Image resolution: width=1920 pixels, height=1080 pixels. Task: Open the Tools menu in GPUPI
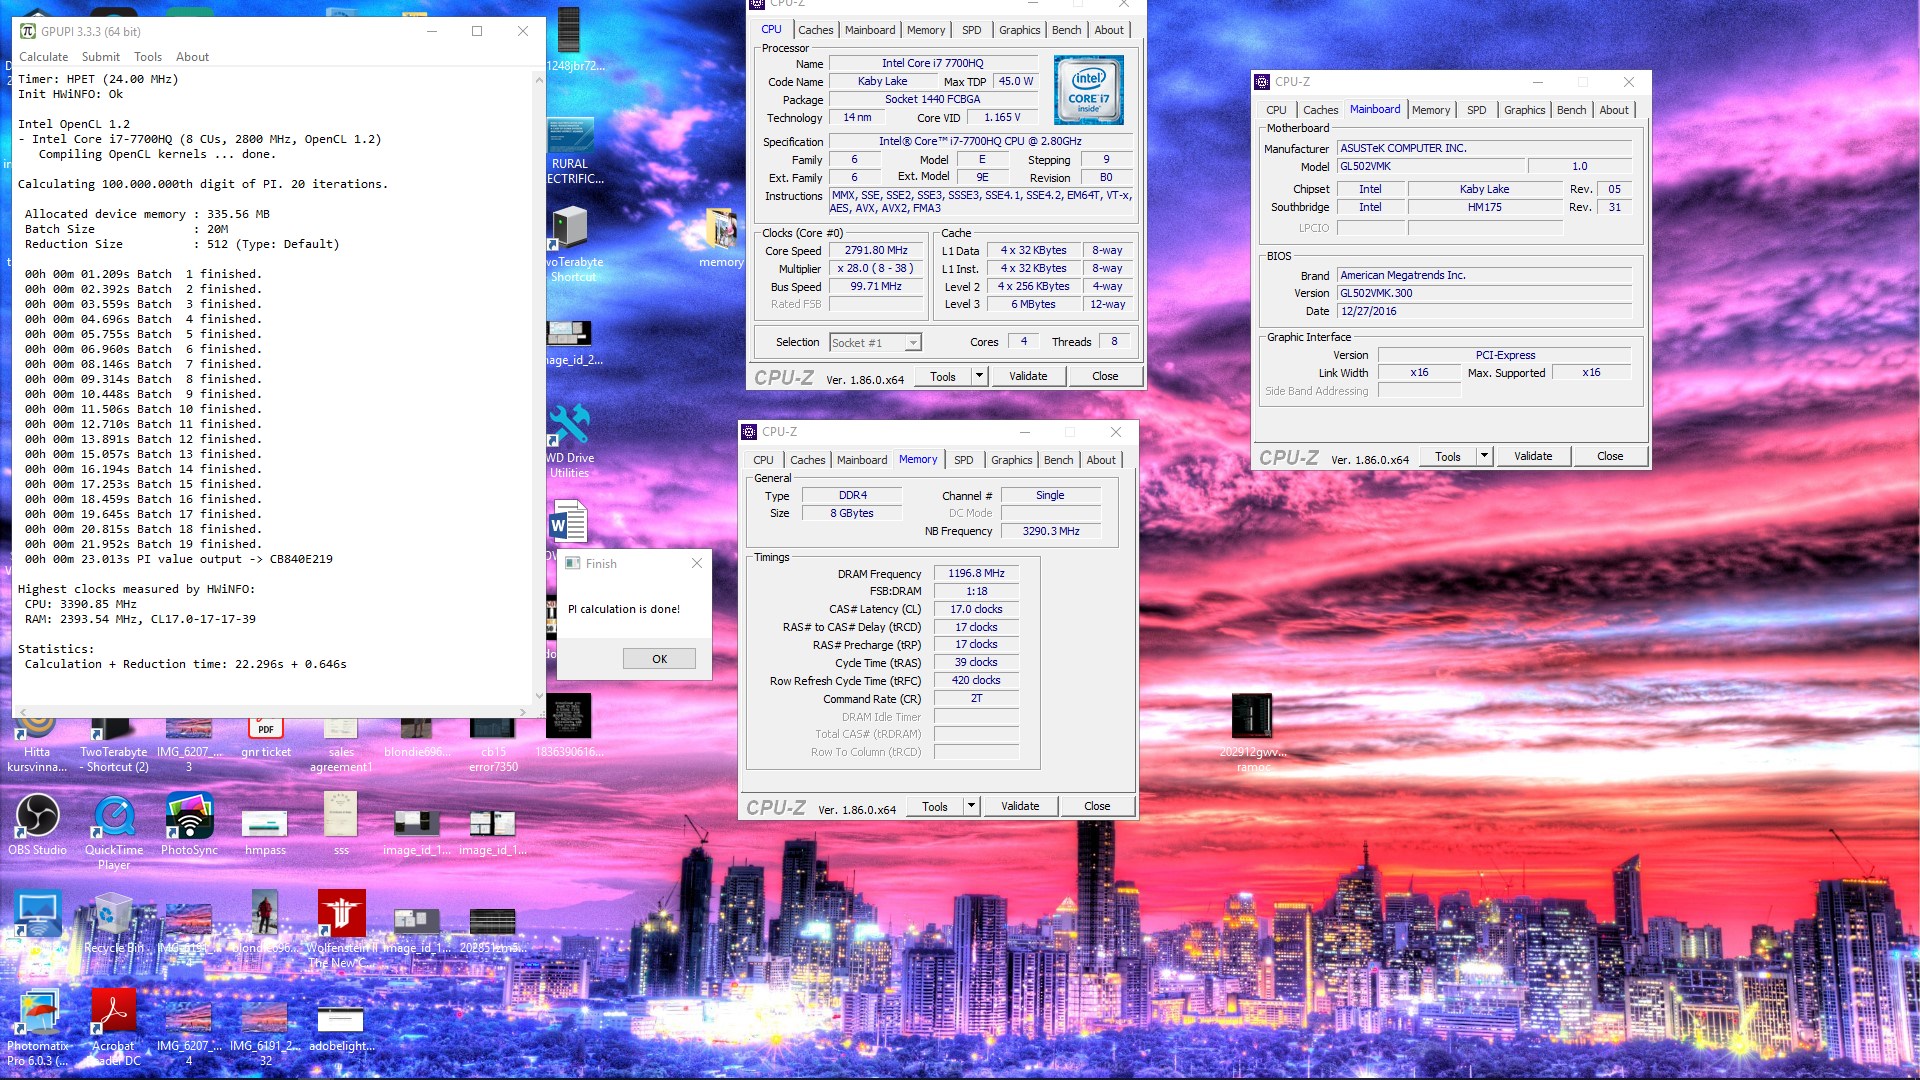pos(148,57)
